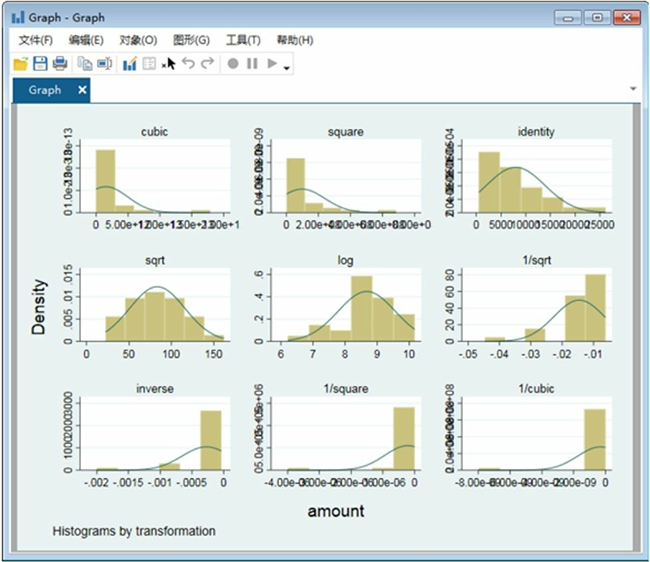Image resolution: width=650 pixels, height=562 pixels.
Task: Open the 文件(F) menu
Action: (36, 40)
